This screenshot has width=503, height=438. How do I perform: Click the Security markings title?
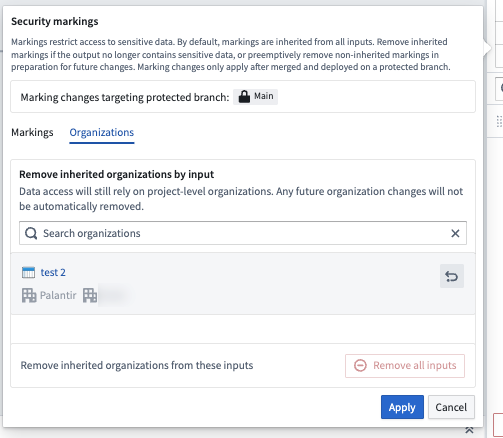55,21
